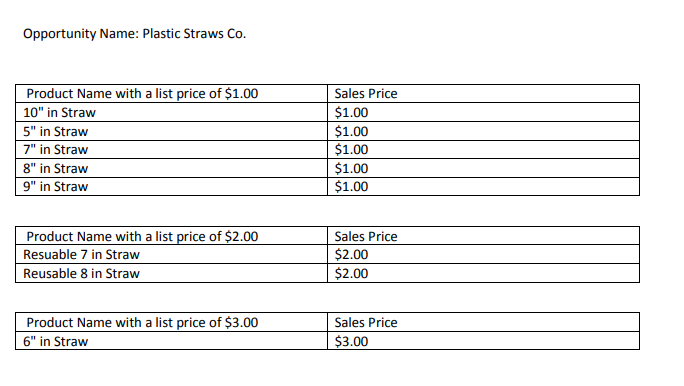
Task: Select the $1.00 price for 10" Straw
Action: (x=484, y=113)
